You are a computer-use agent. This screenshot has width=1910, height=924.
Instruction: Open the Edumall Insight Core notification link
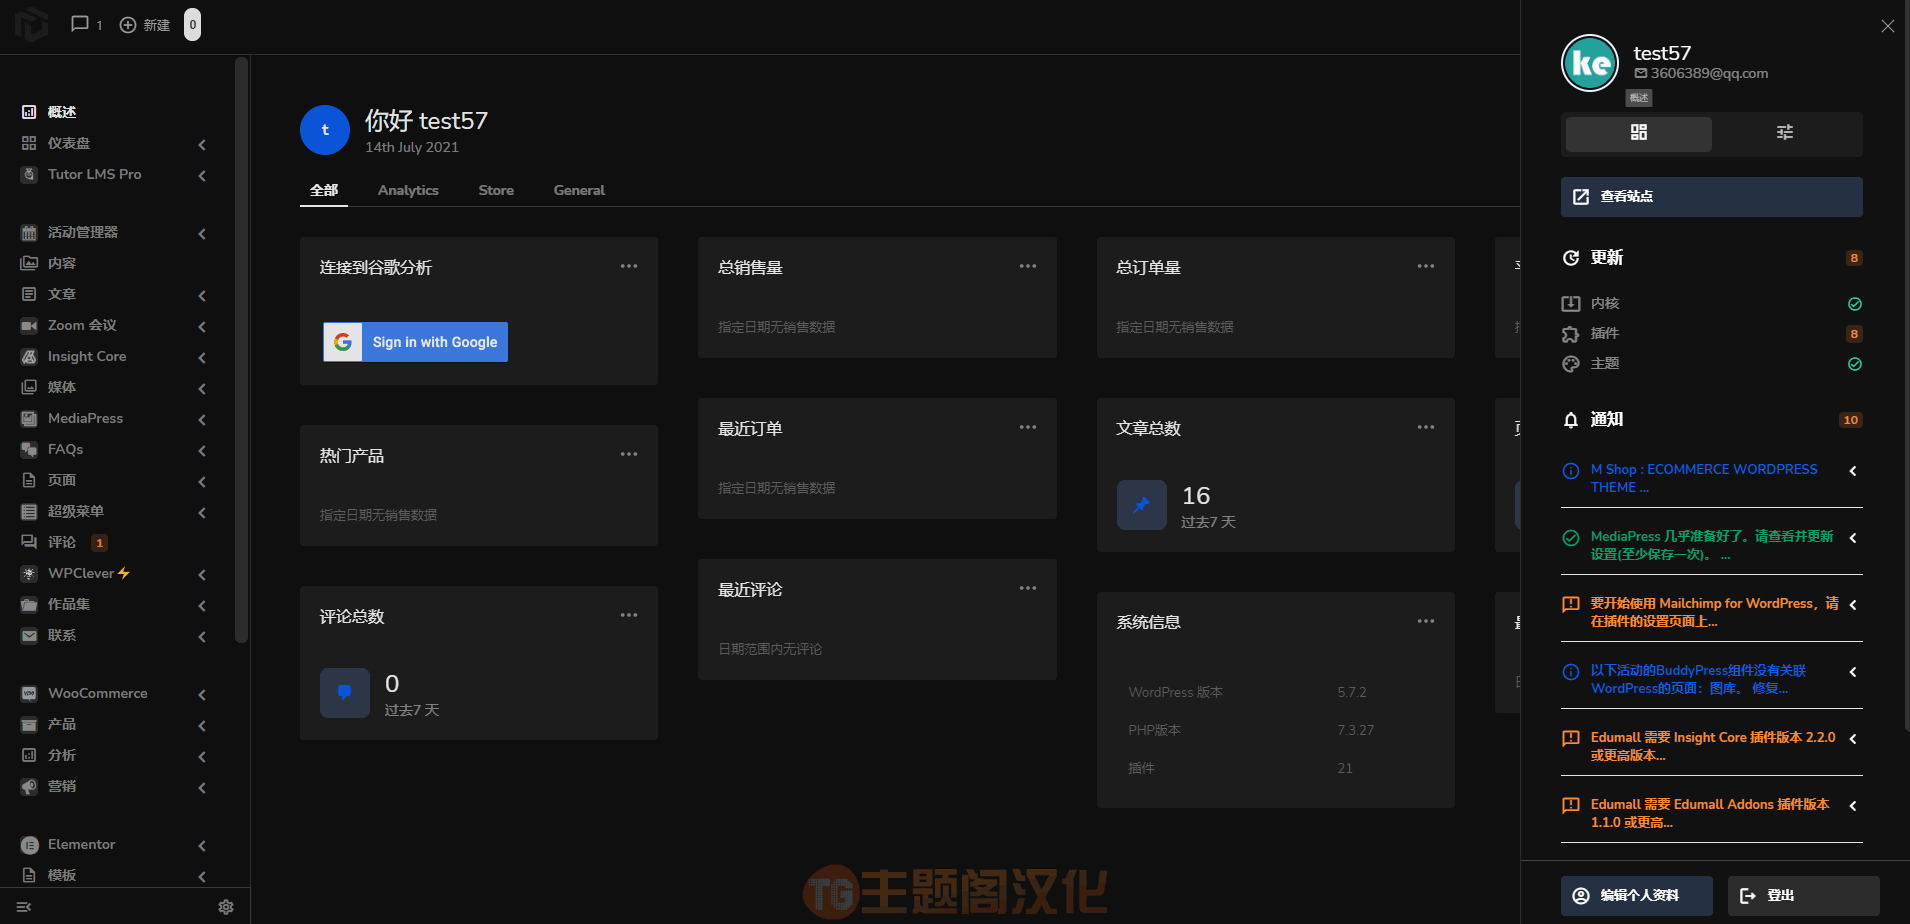click(x=1713, y=746)
